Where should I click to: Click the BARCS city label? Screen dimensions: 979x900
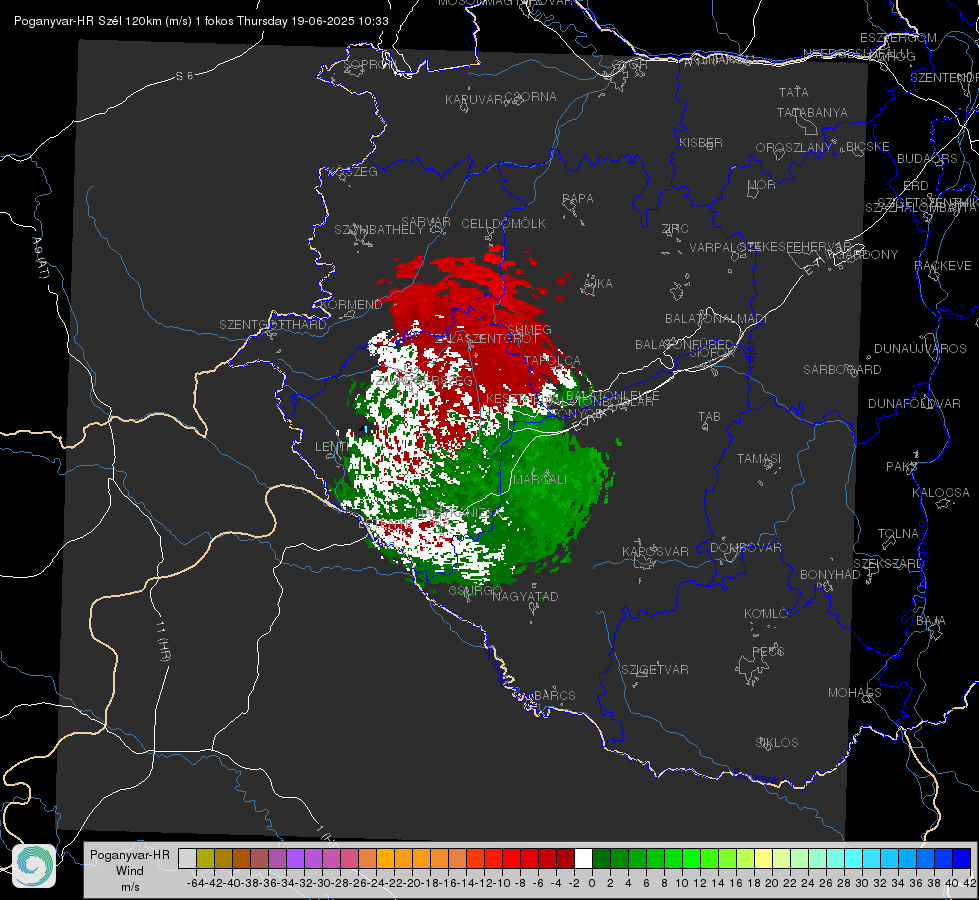click(x=554, y=696)
